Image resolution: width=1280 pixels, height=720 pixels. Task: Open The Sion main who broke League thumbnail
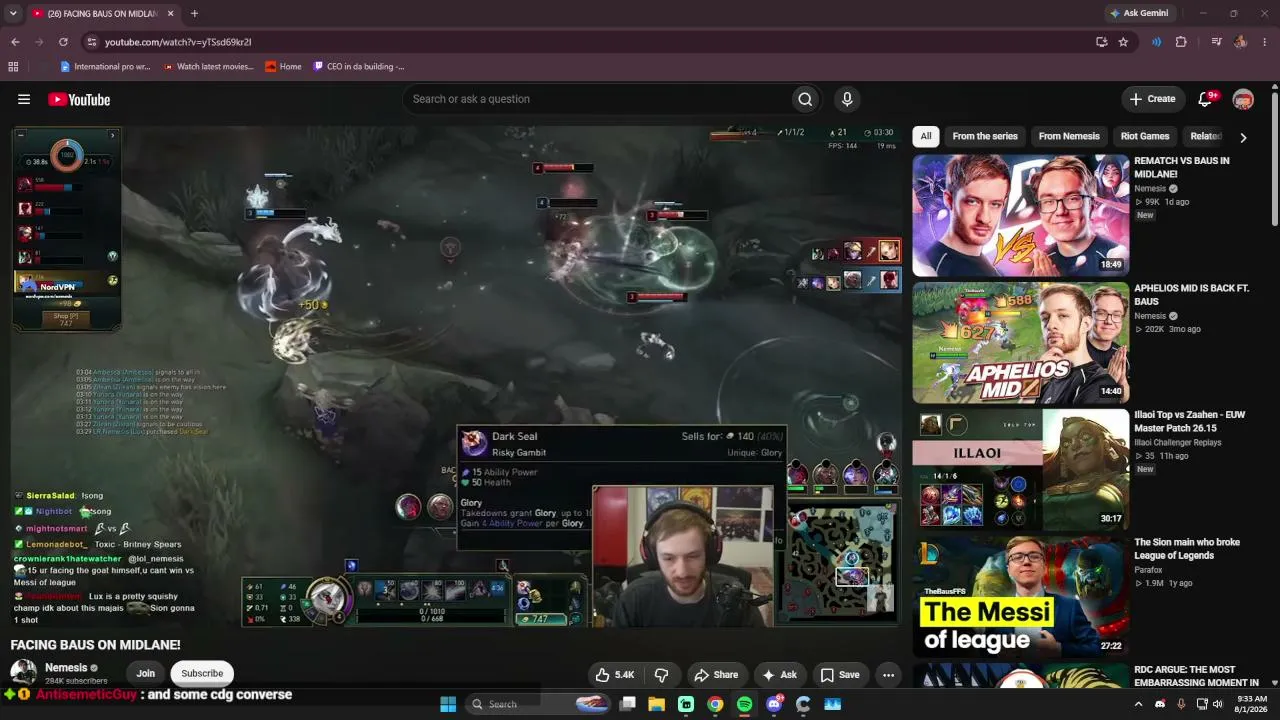pos(1021,596)
